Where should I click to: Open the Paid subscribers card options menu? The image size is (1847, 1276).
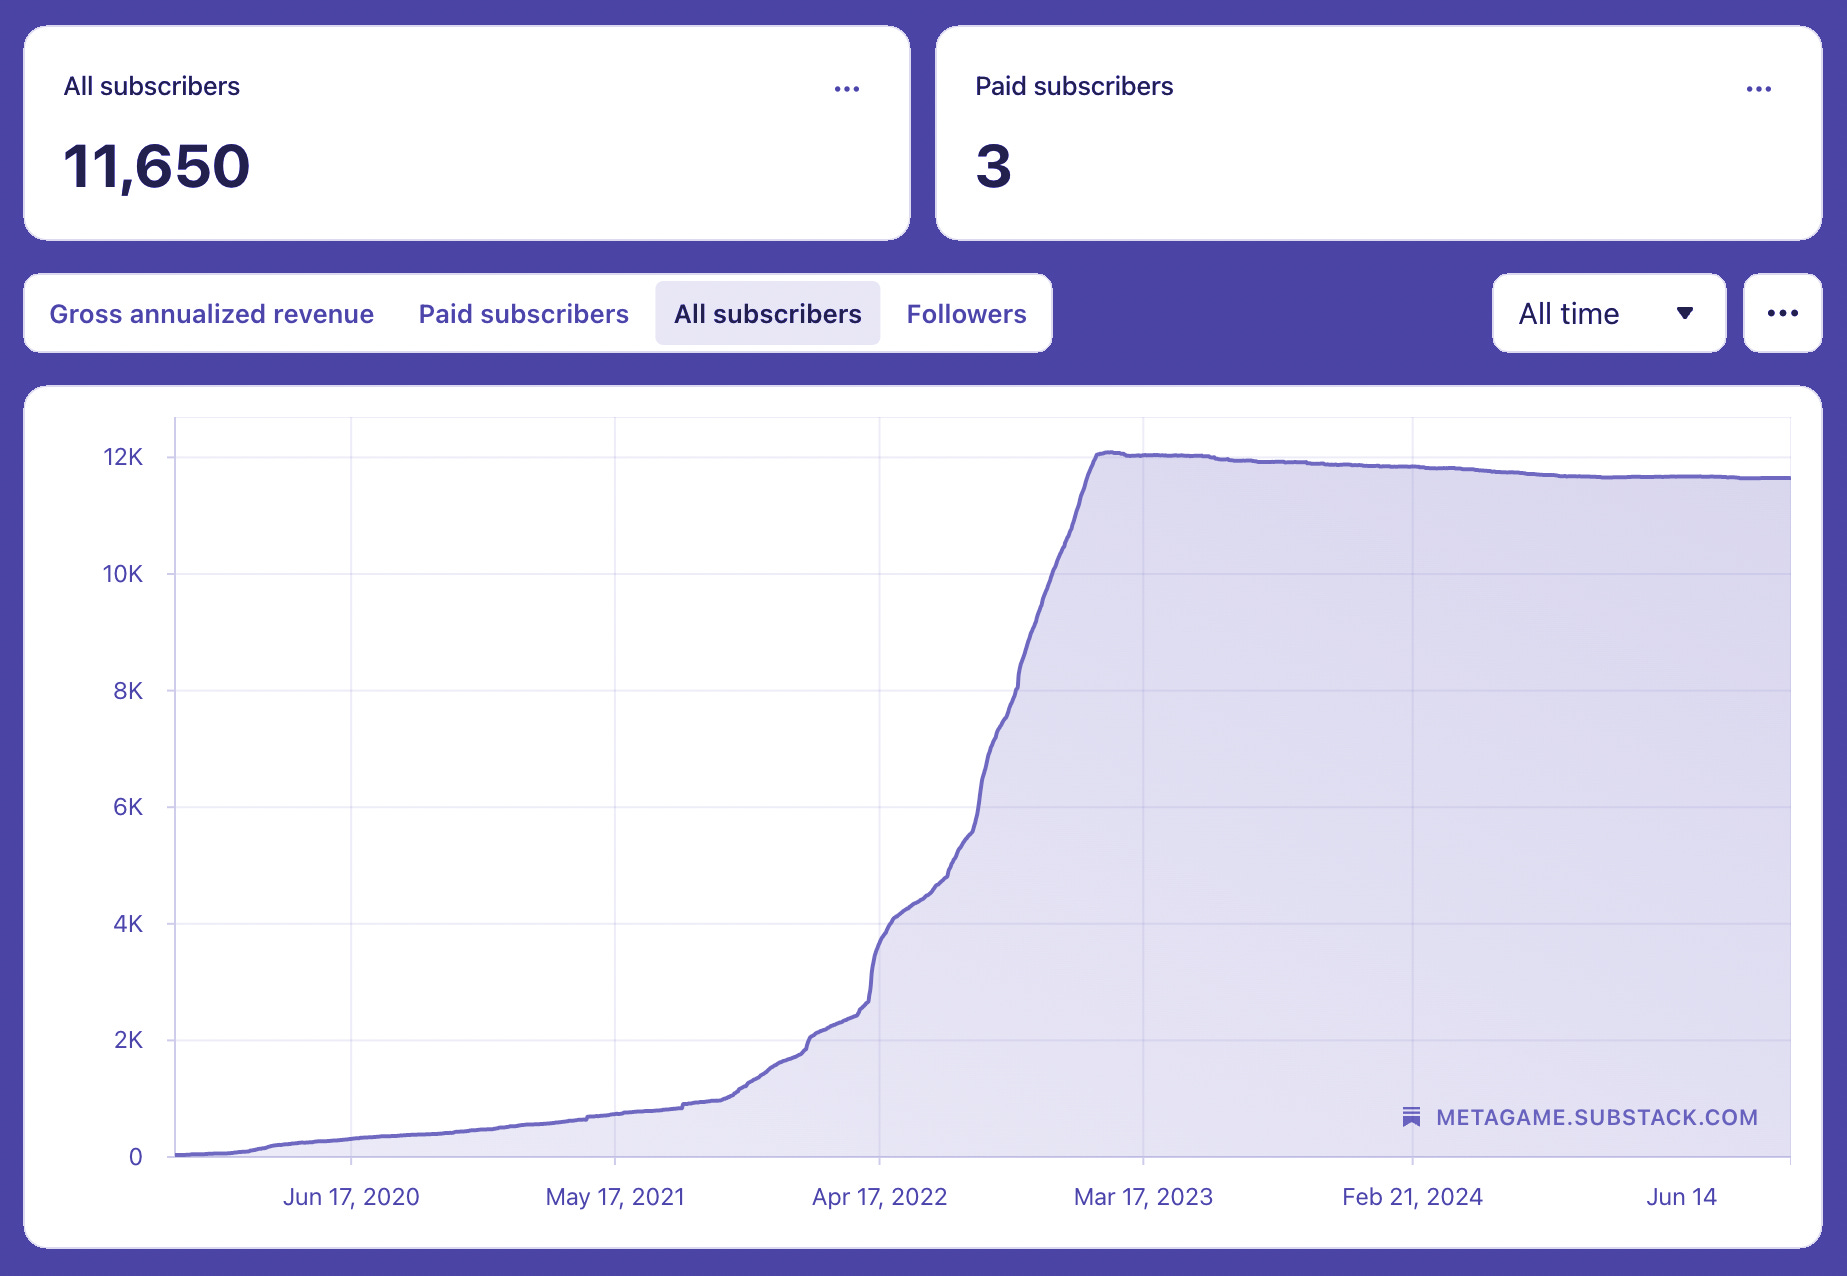(1759, 89)
